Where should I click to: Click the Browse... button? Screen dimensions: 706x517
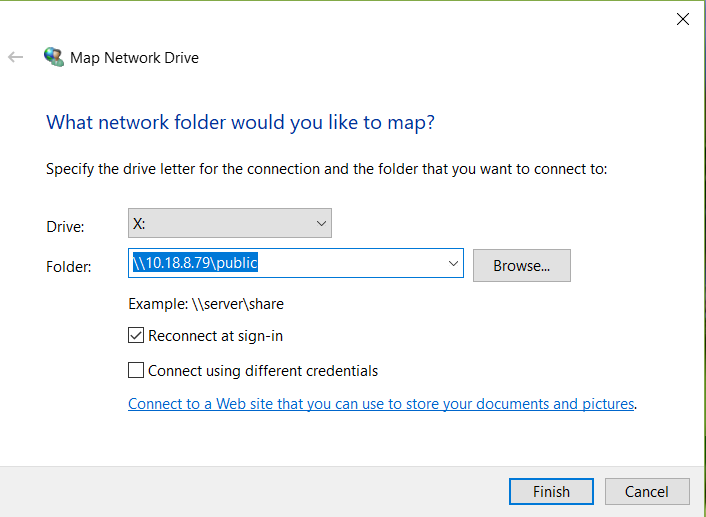tap(521, 266)
